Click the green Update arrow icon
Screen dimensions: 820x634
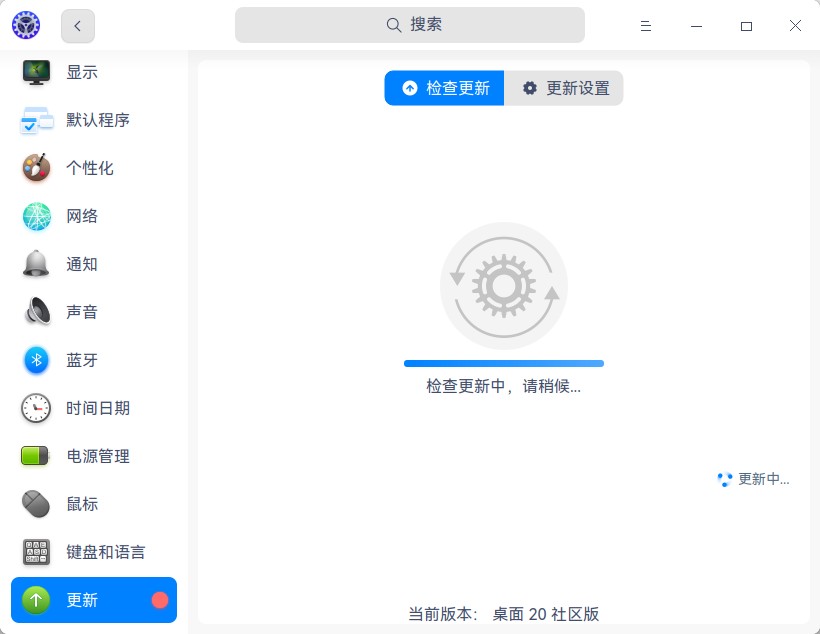(x=36, y=600)
